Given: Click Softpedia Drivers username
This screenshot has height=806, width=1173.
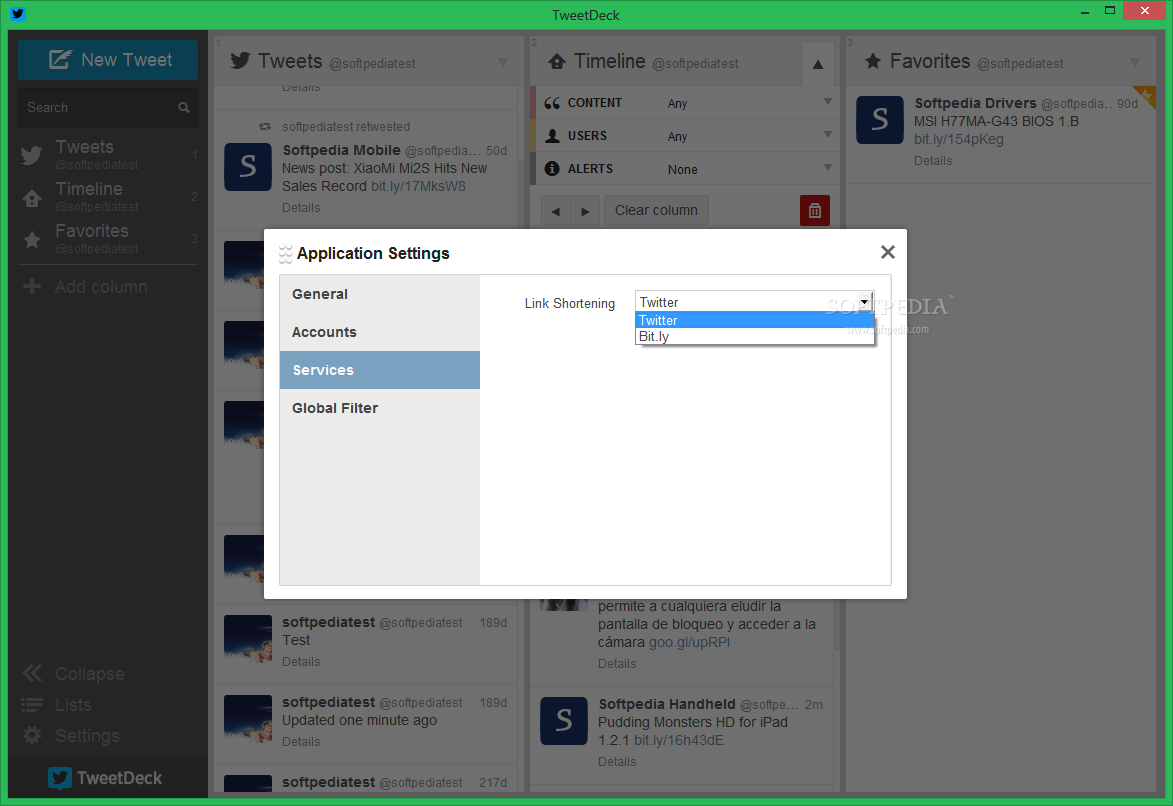Looking at the screenshot, I should pyautogui.click(x=975, y=103).
